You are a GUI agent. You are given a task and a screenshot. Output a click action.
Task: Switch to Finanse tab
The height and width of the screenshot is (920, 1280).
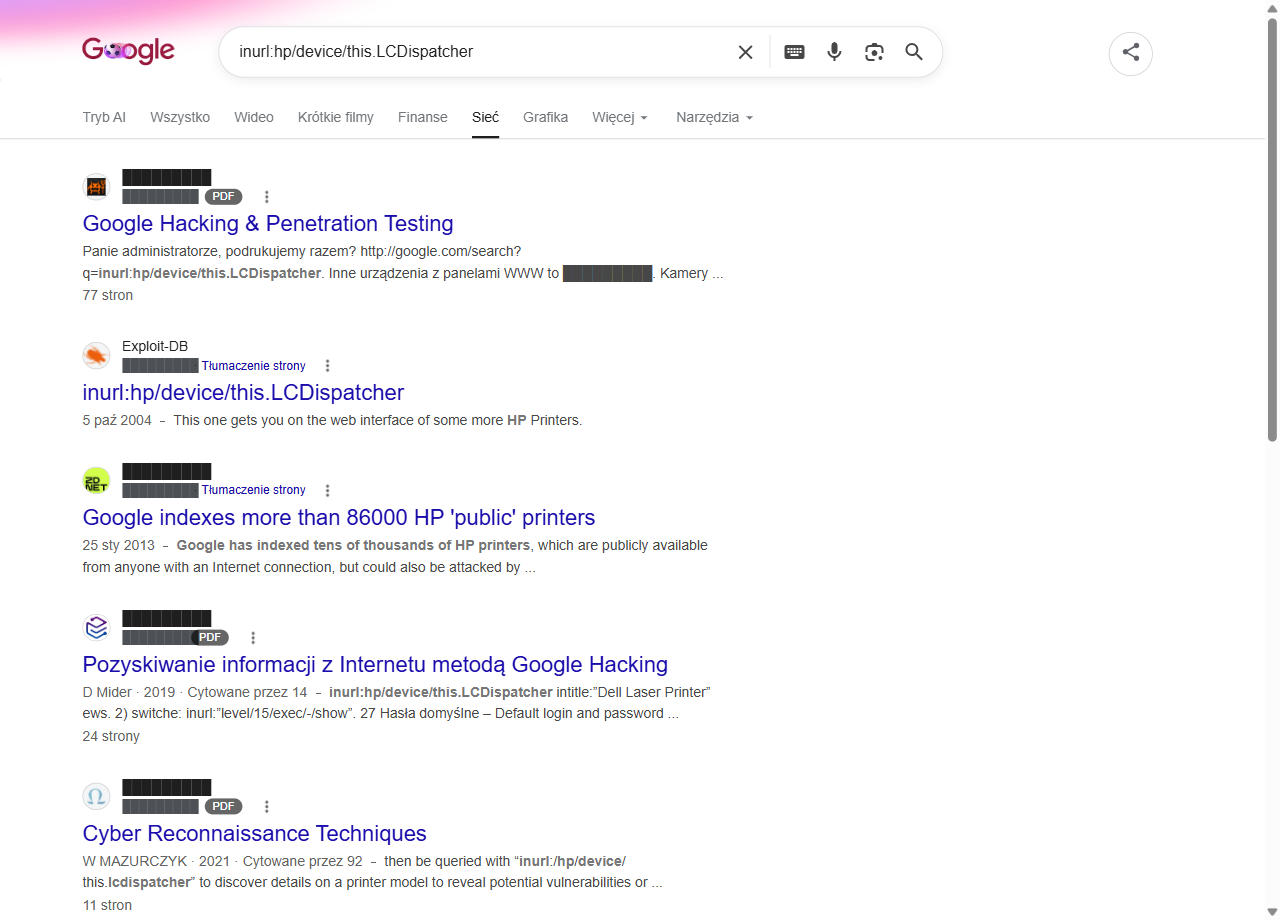tap(423, 117)
